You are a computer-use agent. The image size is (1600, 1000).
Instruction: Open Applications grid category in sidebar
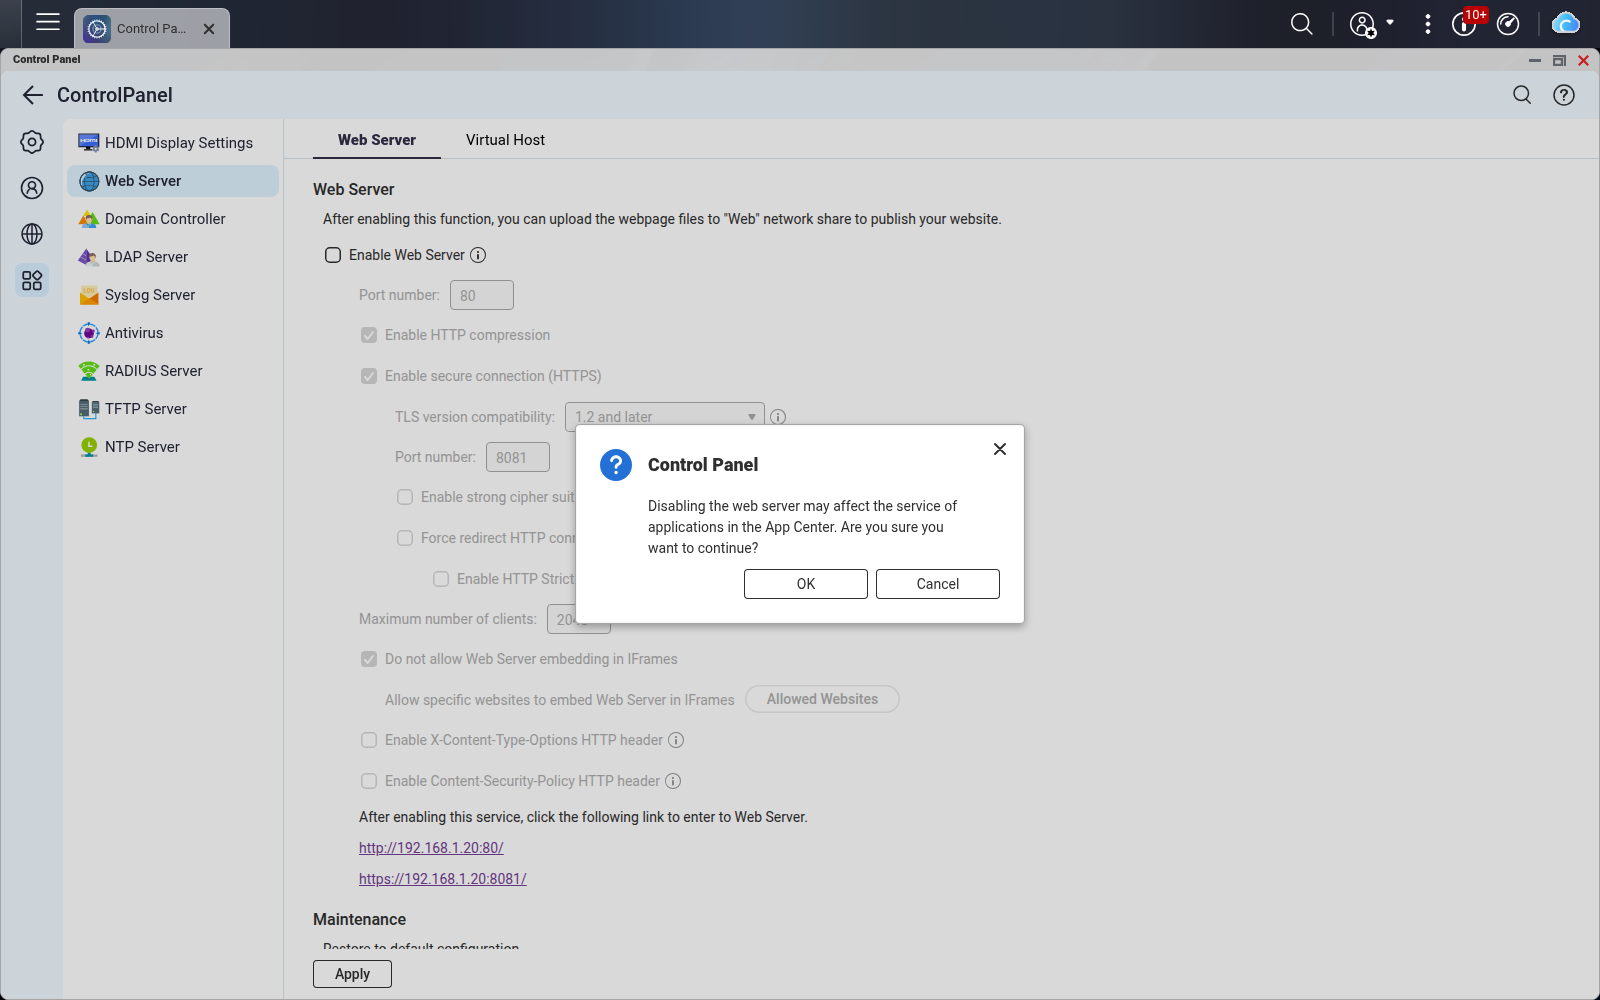pos(32,280)
